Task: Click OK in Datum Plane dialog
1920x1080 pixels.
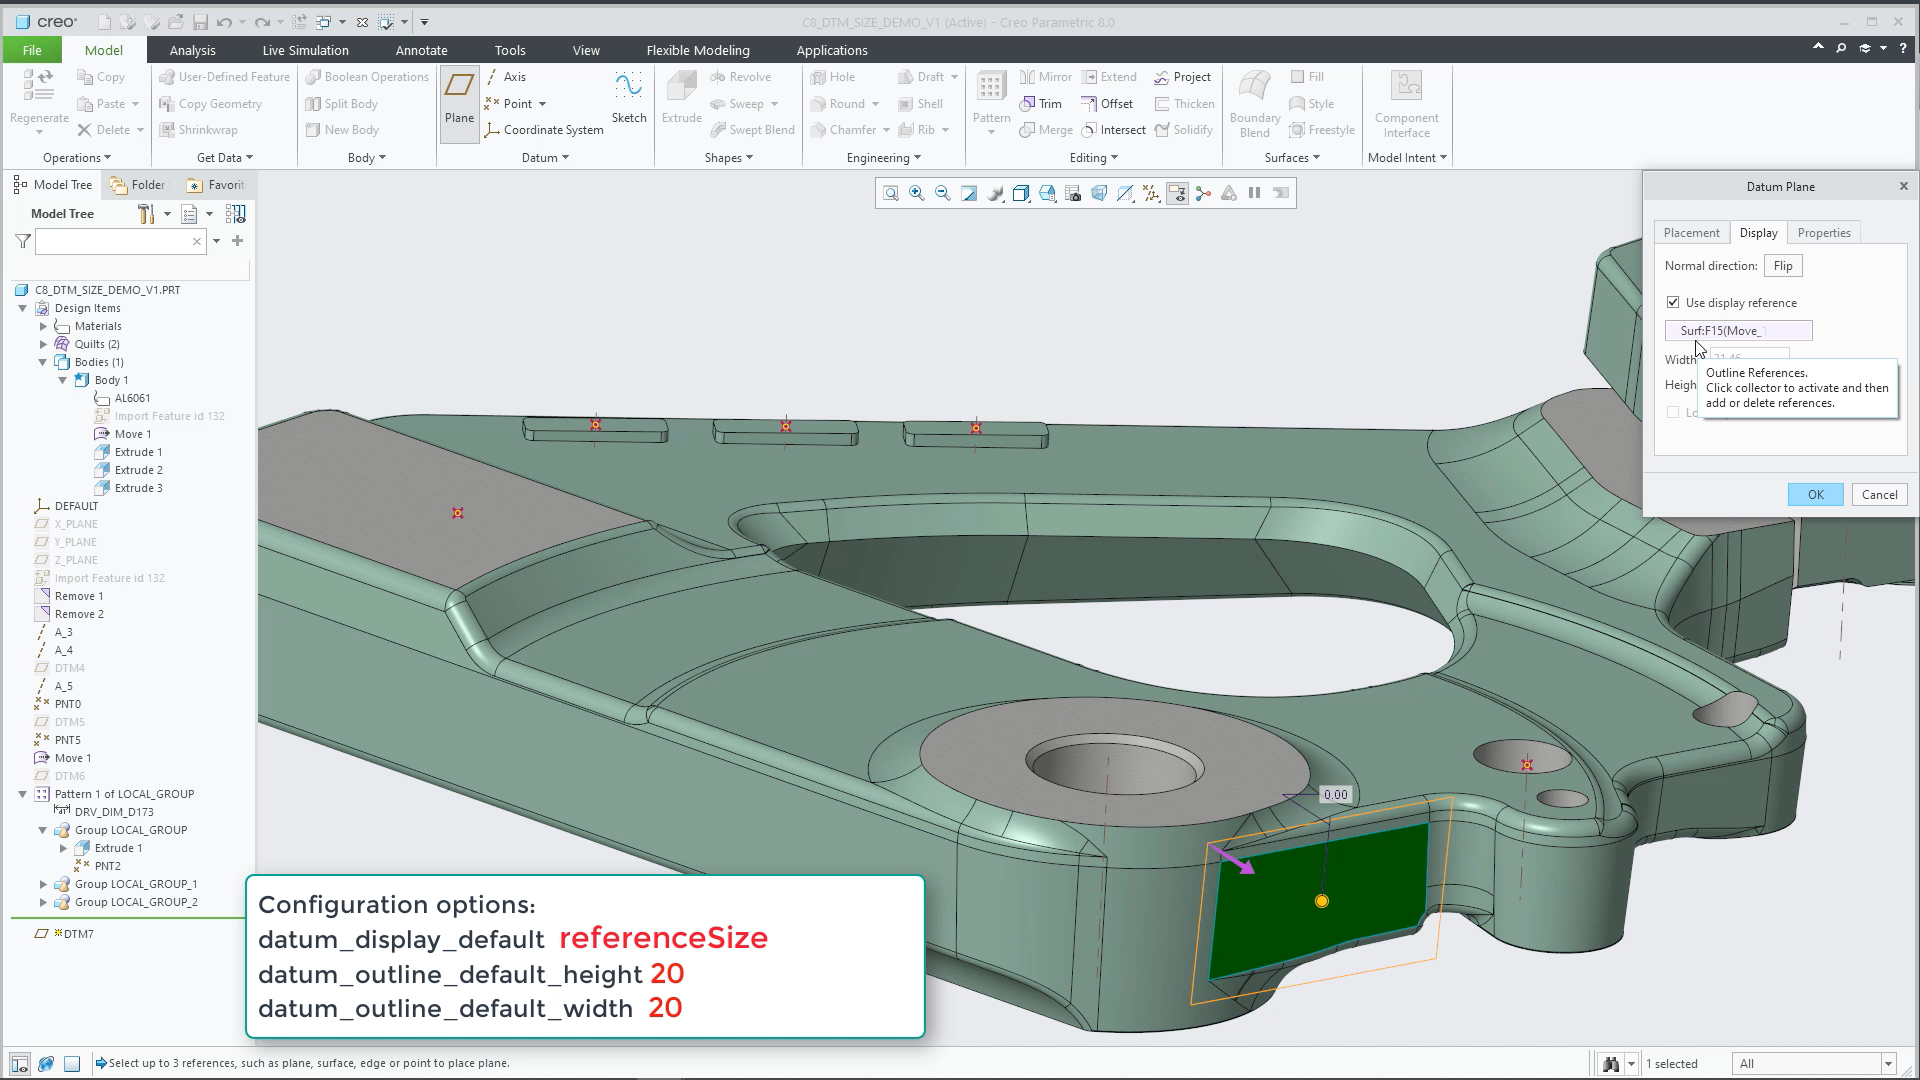Action: pos(1815,494)
